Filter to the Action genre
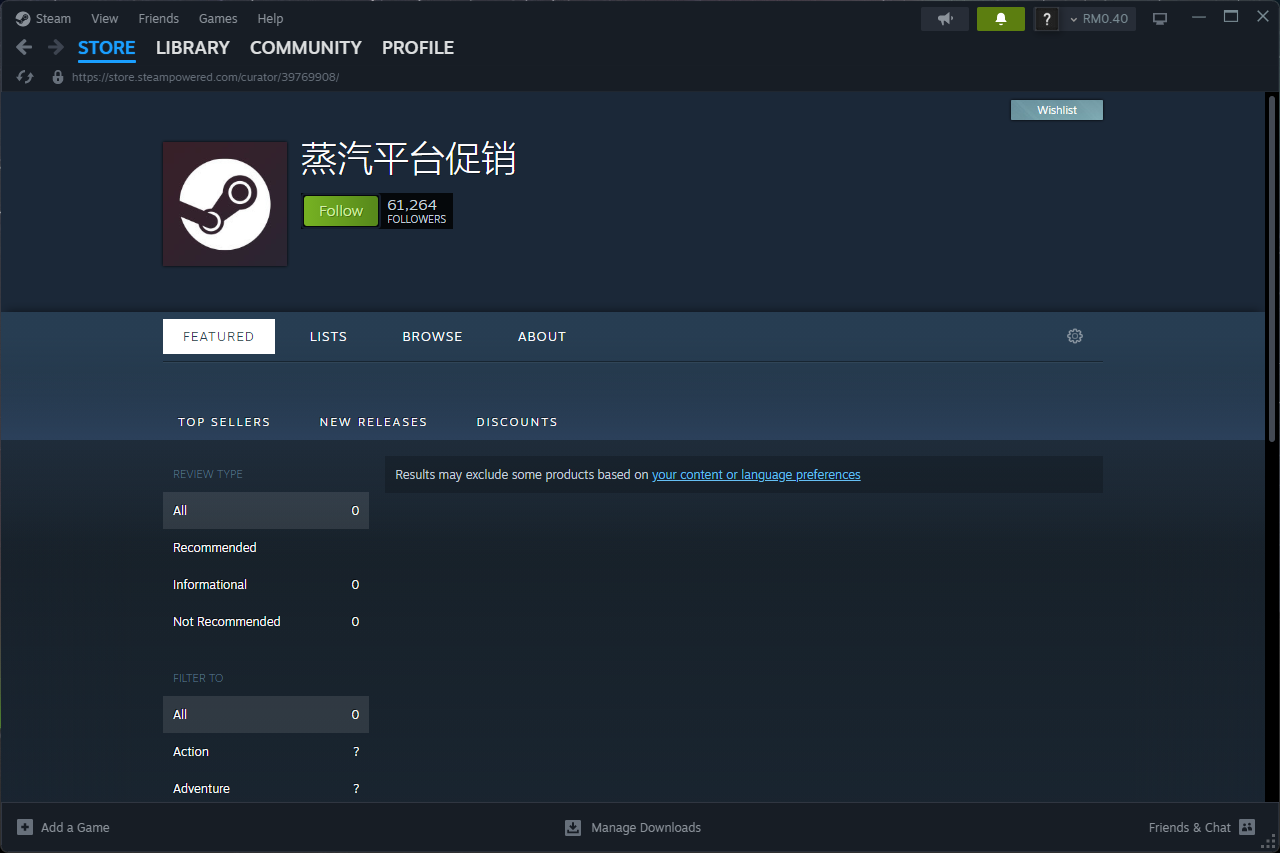Image resolution: width=1280 pixels, height=853 pixels. (x=266, y=751)
